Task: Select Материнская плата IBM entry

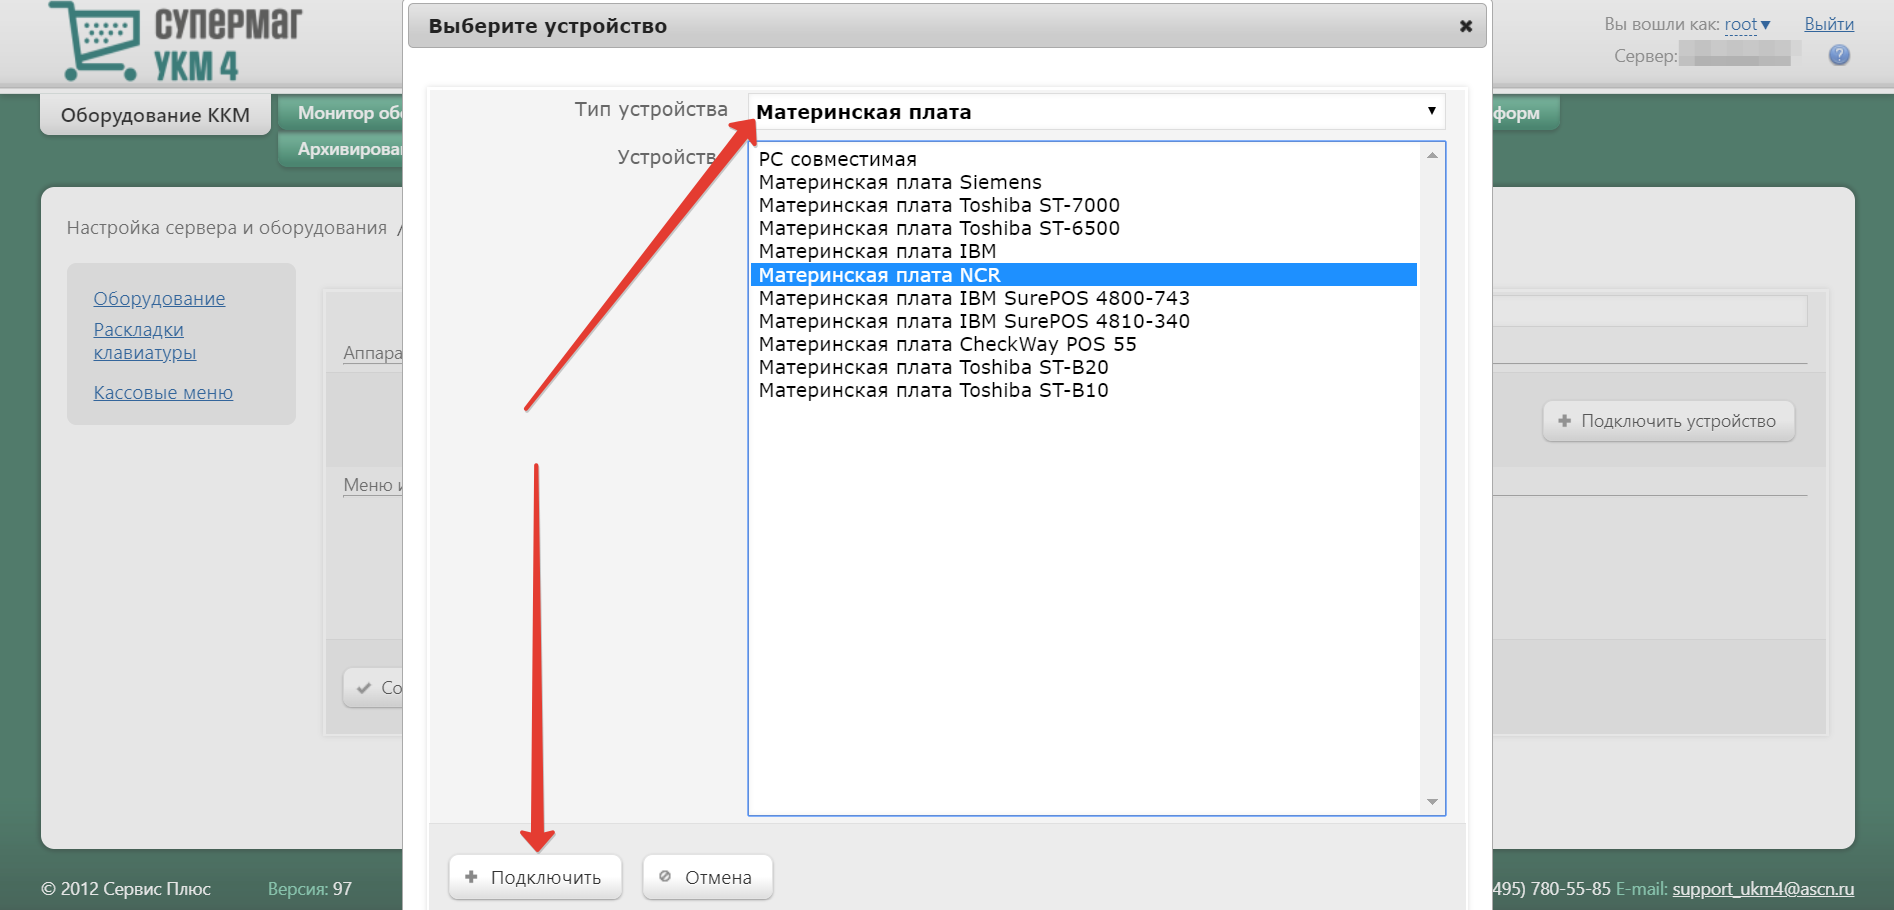Action: click(1083, 251)
